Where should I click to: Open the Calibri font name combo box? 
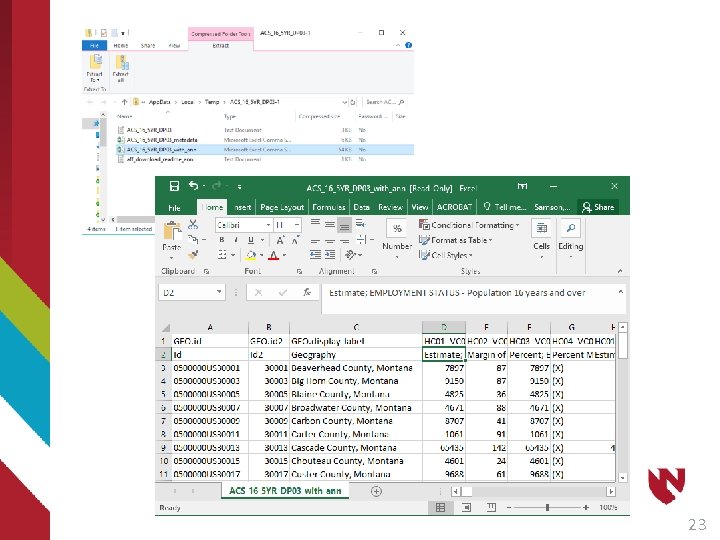pos(240,226)
